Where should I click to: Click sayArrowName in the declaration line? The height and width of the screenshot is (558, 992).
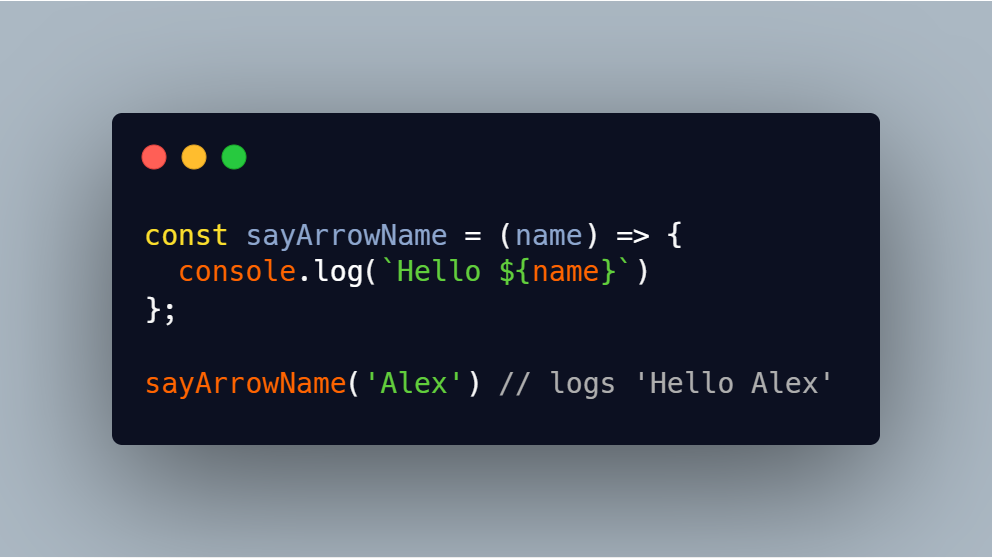pos(347,235)
